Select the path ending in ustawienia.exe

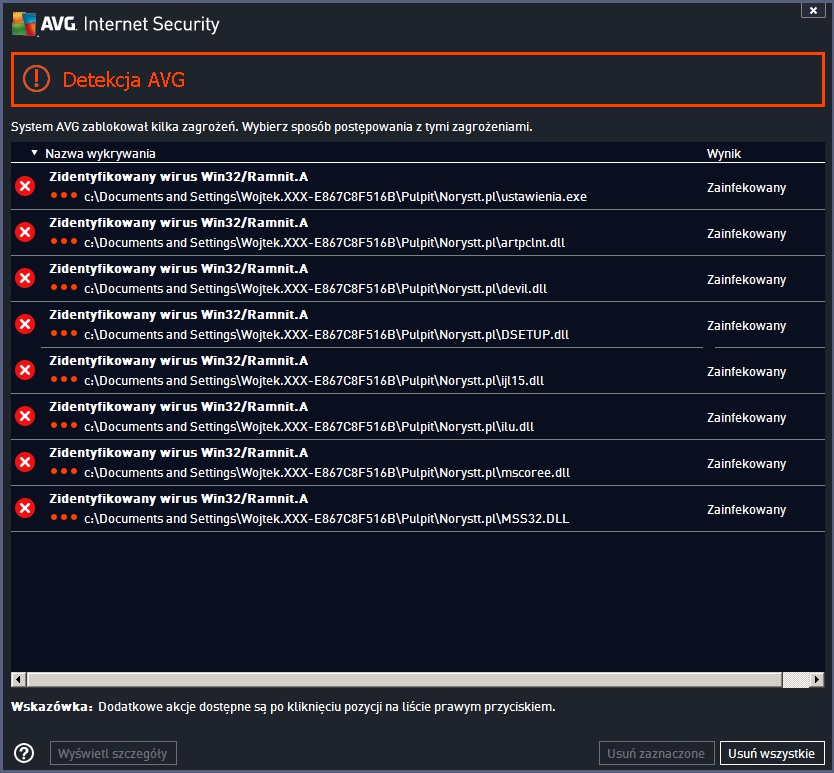click(335, 197)
